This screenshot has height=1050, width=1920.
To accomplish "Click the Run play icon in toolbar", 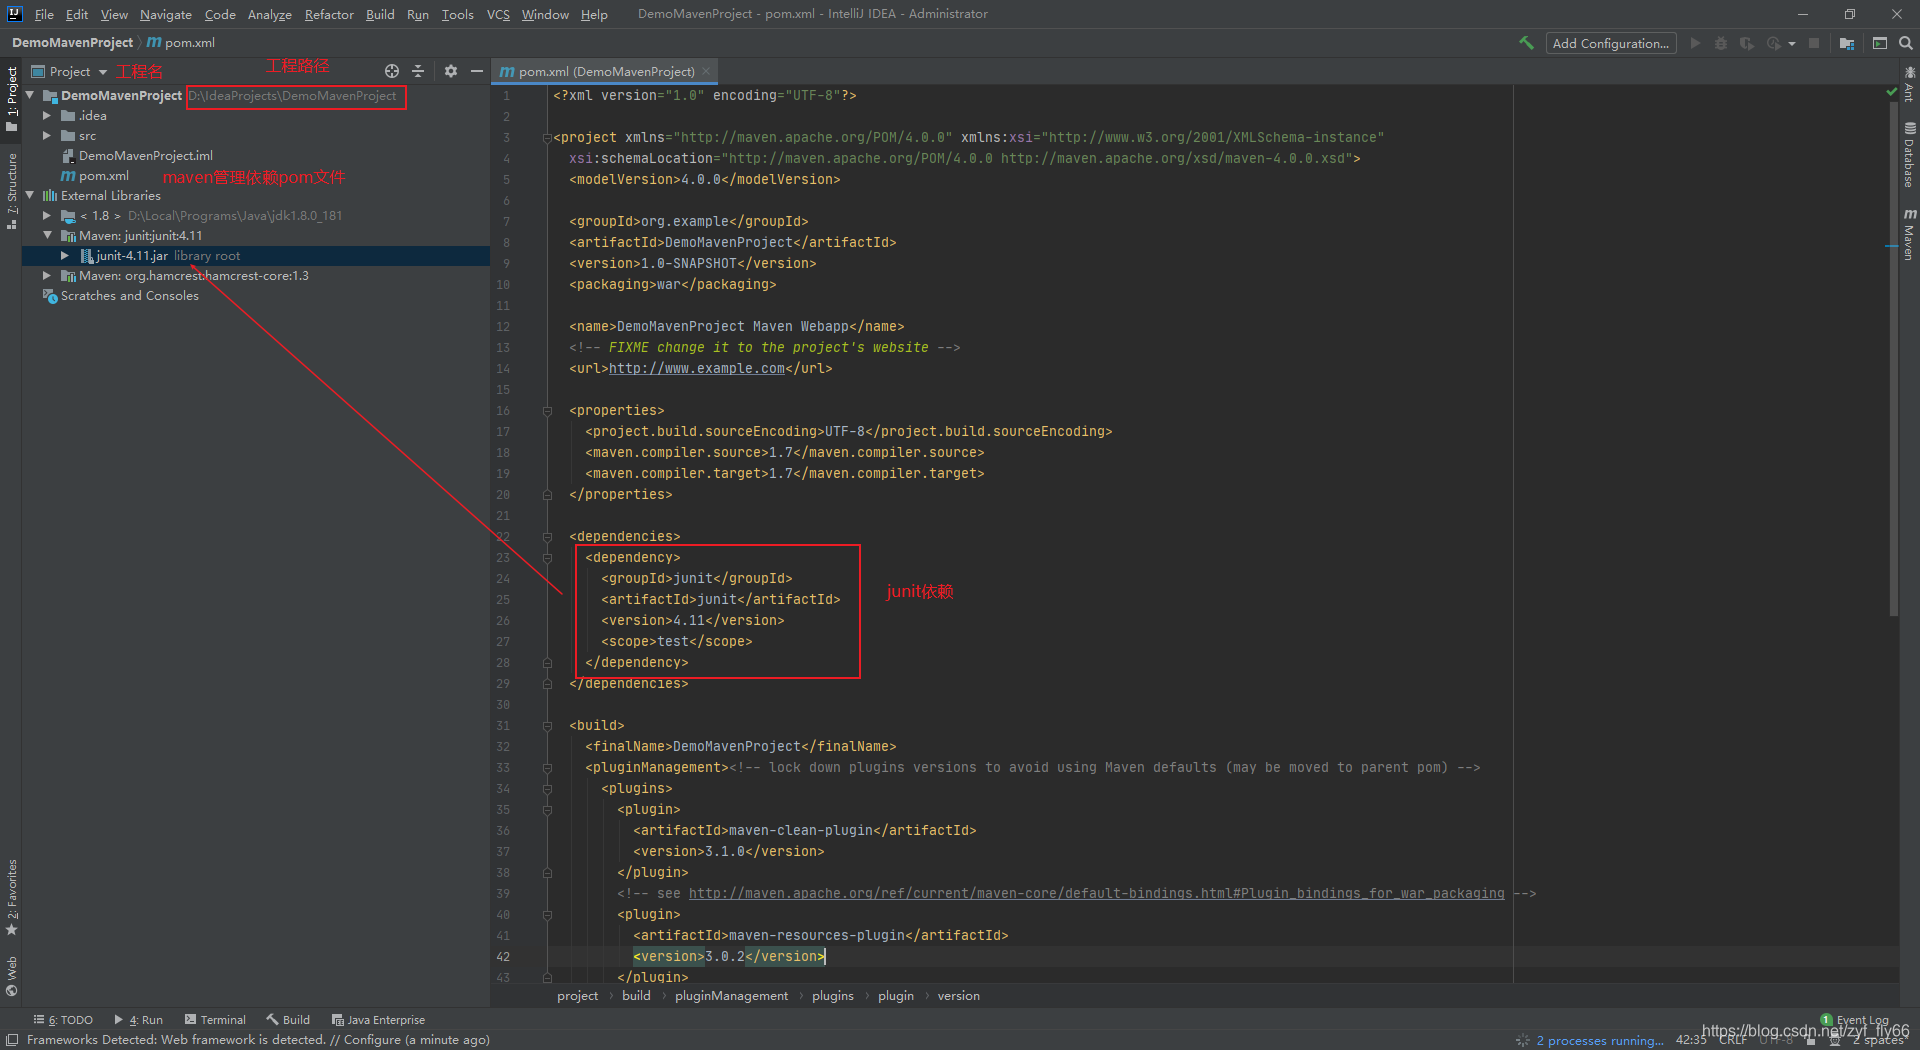I will (1695, 43).
